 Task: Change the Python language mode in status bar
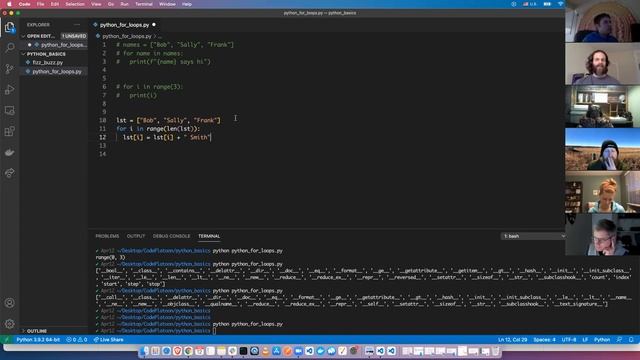coord(602,340)
